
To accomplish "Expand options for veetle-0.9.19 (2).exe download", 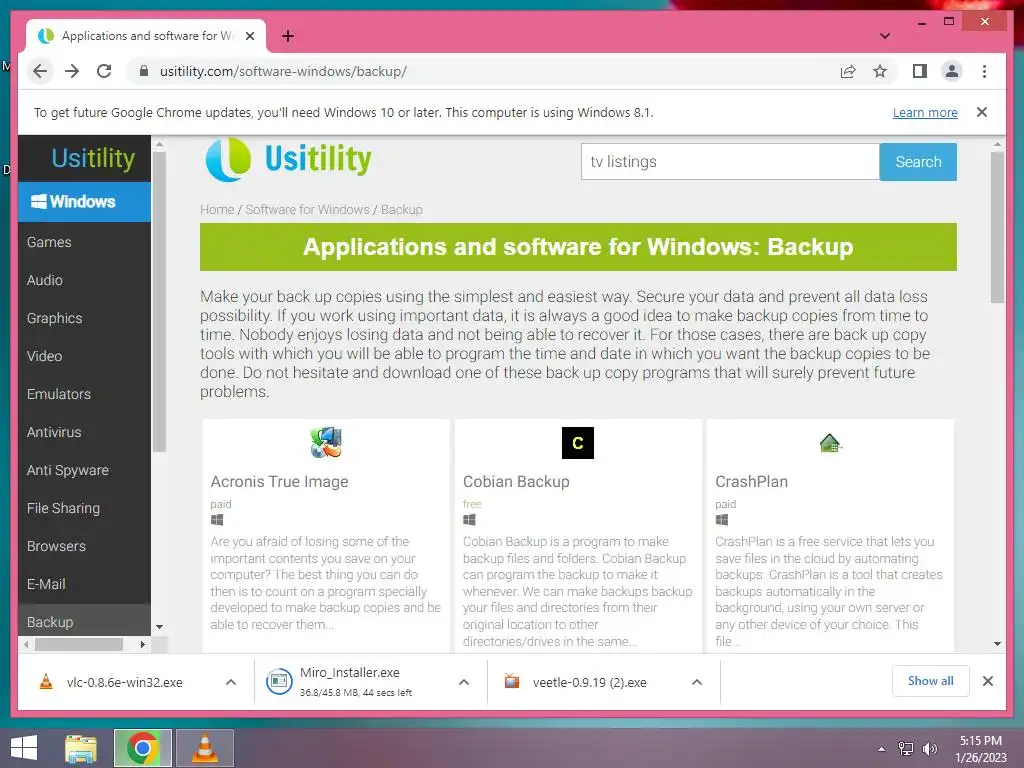I will [697, 682].
